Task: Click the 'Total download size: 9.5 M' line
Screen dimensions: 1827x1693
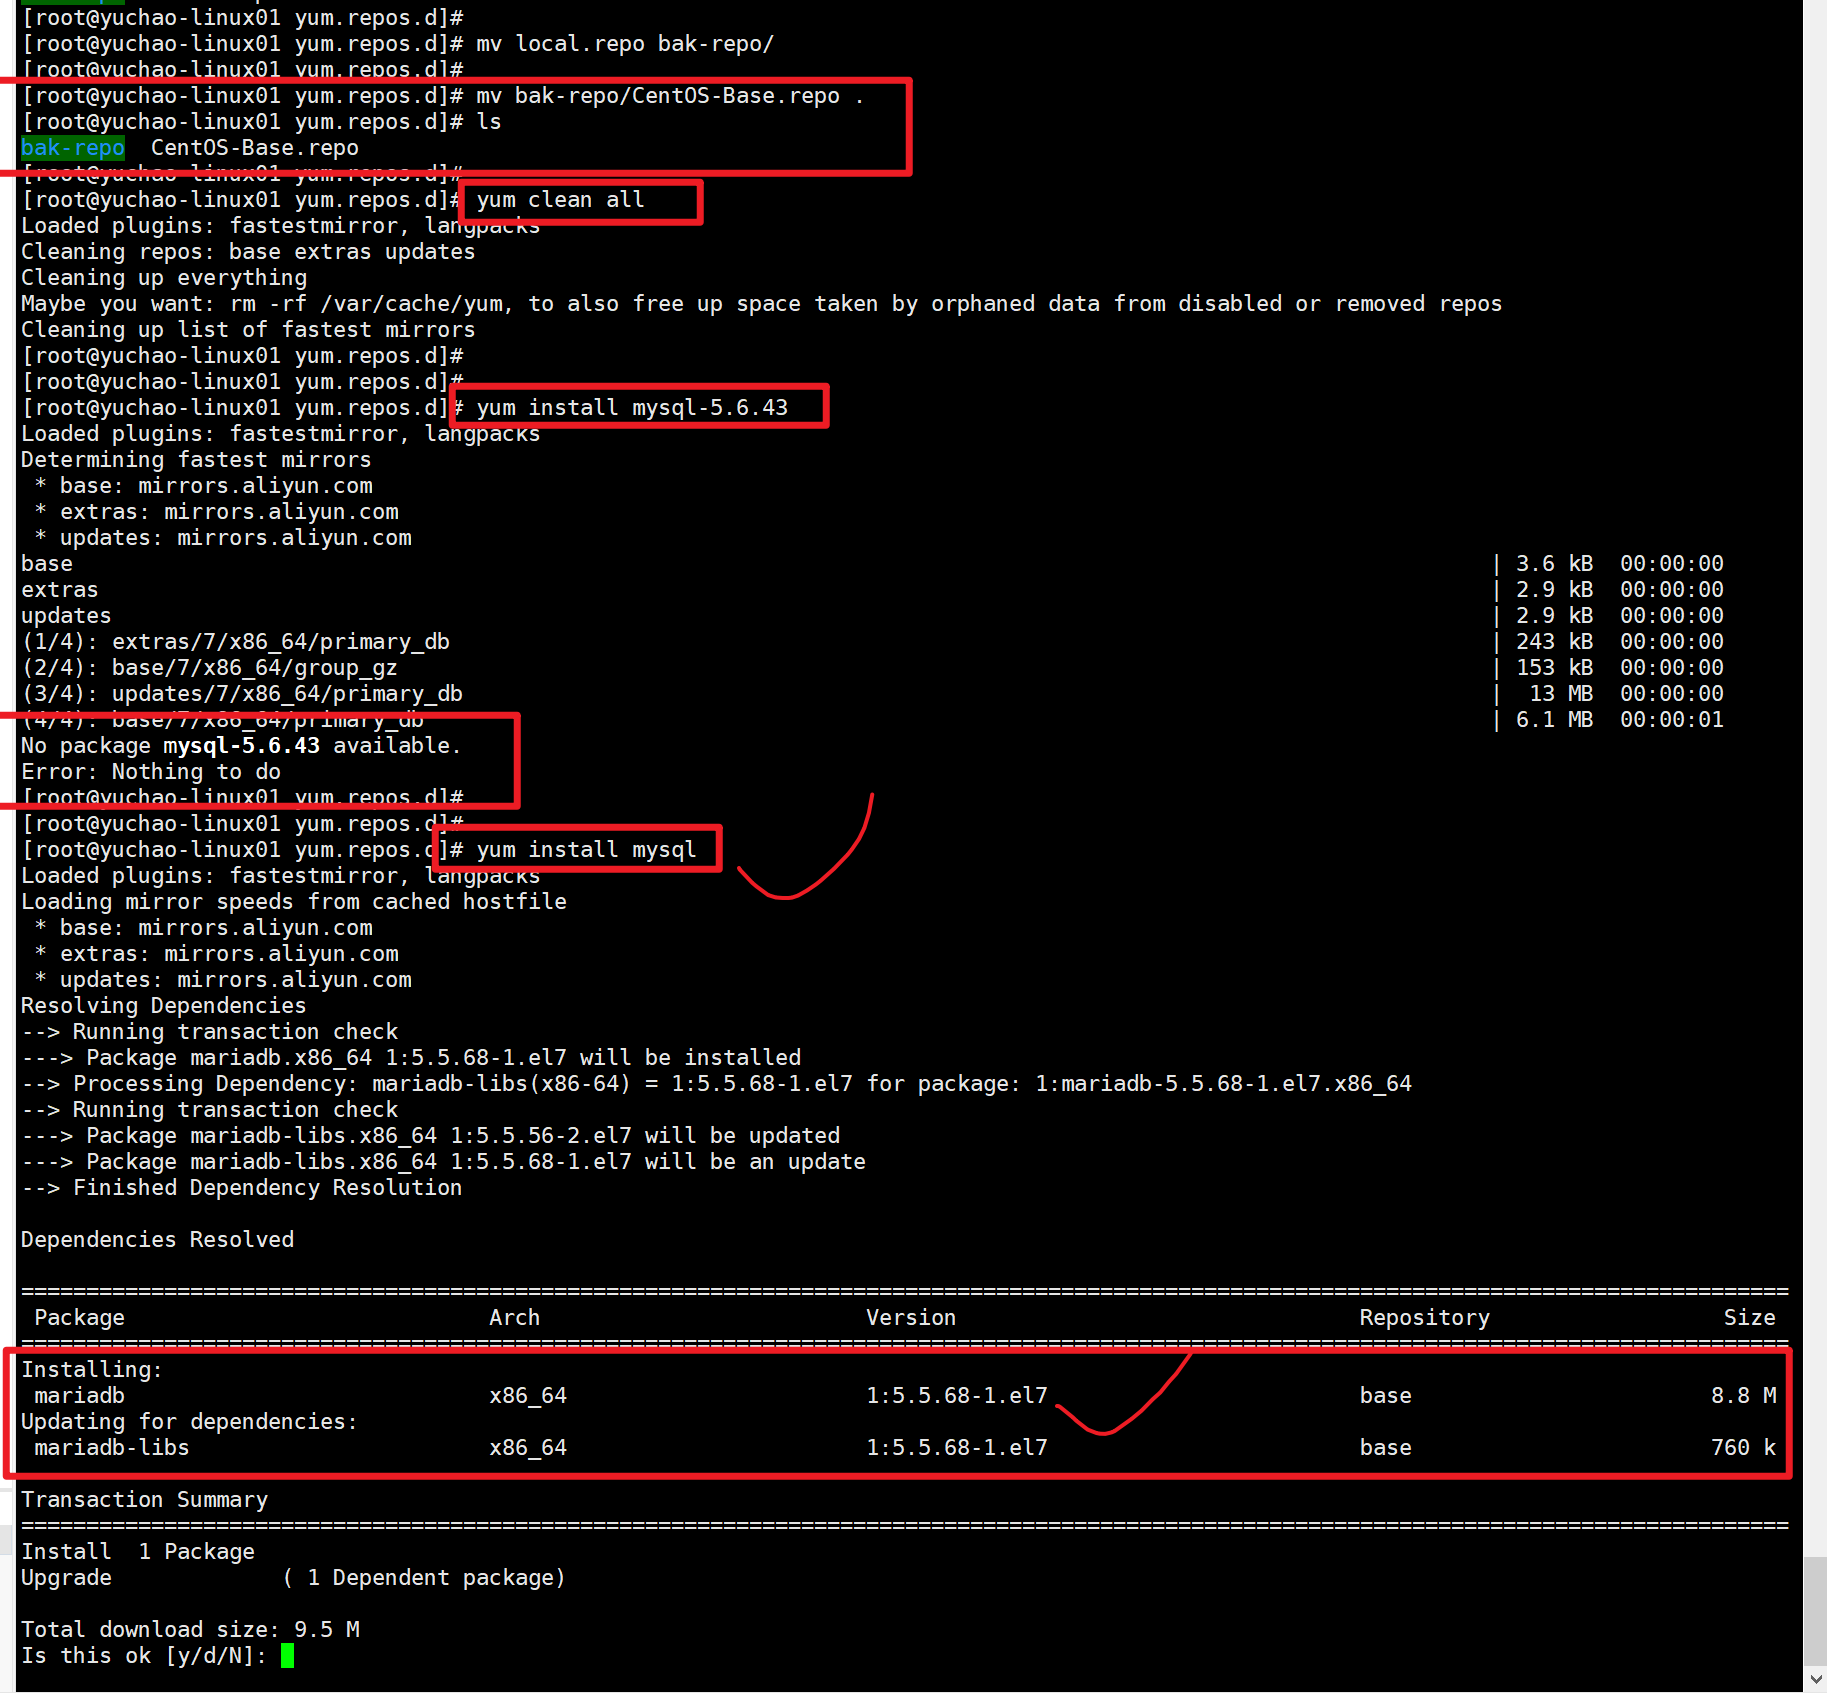Action: [x=190, y=1630]
